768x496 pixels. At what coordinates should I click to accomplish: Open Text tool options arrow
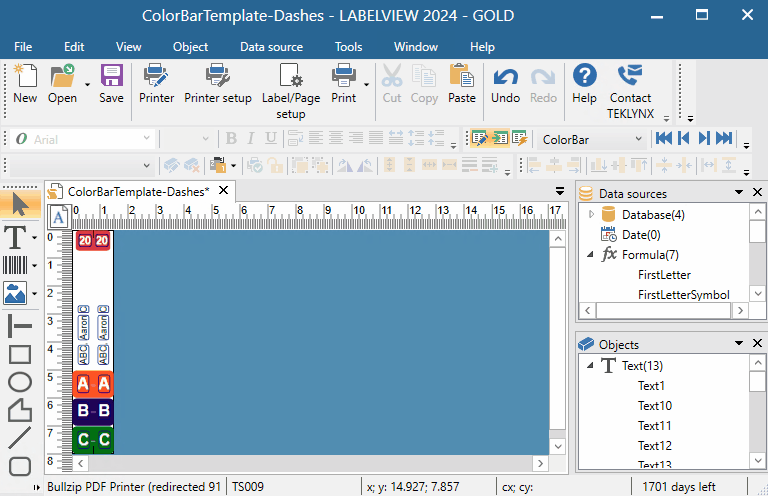pos(34,238)
